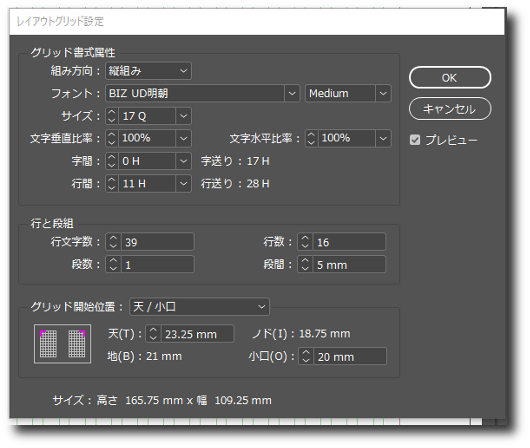
Task: Open the グリッド開始位置 天 / 小口 dropdown
Action: [x=199, y=307]
